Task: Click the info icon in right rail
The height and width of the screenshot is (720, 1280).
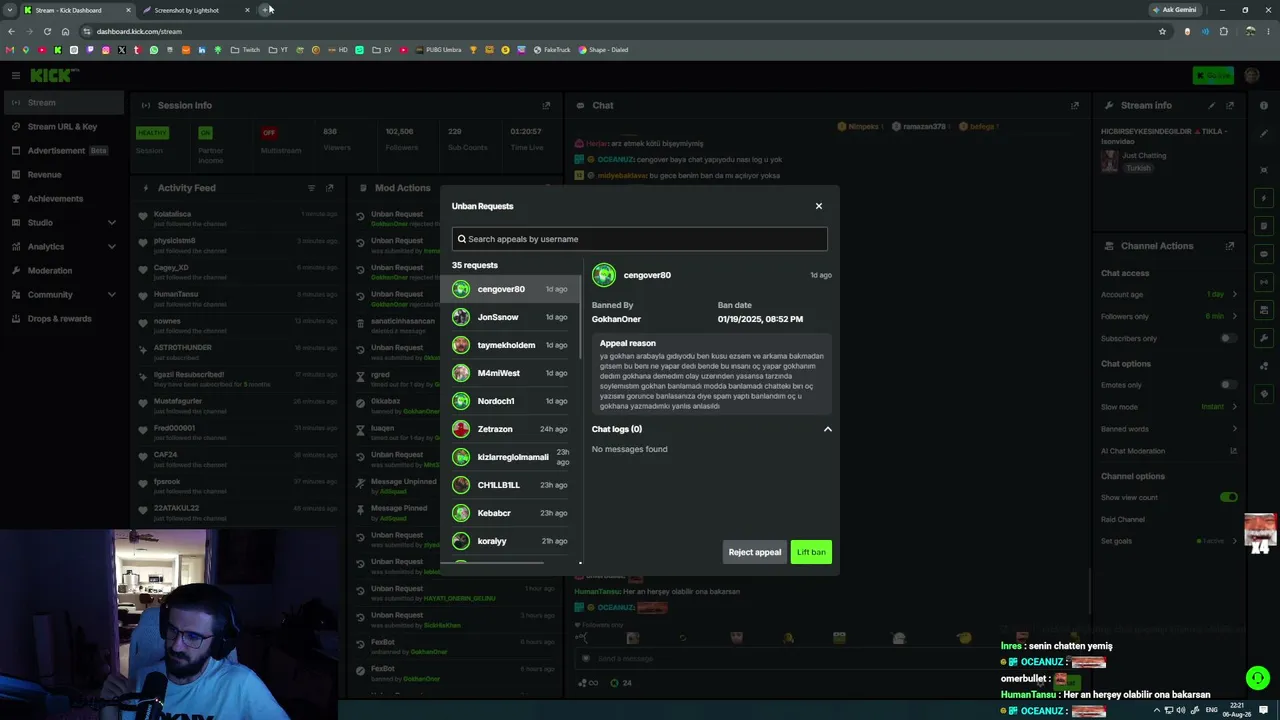Action: (1265, 105)
